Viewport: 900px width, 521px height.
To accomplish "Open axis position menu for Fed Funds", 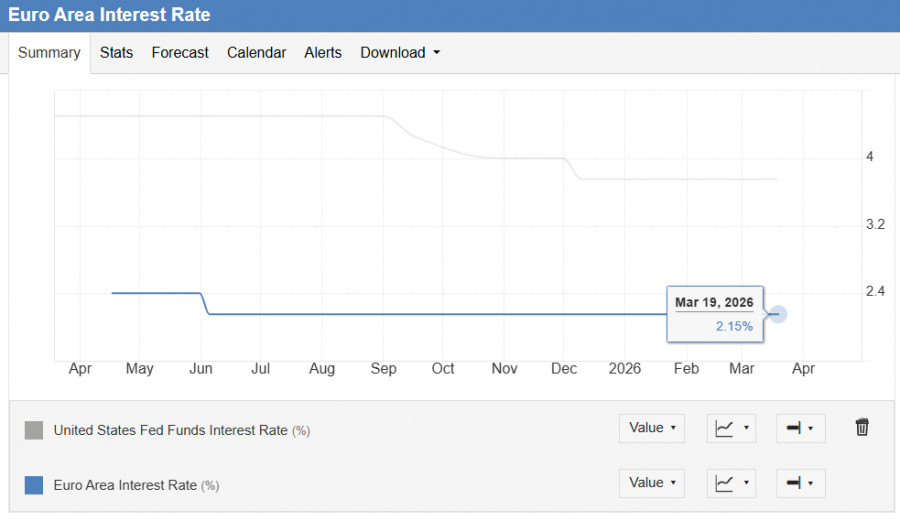I will click(x=800, y=429).
